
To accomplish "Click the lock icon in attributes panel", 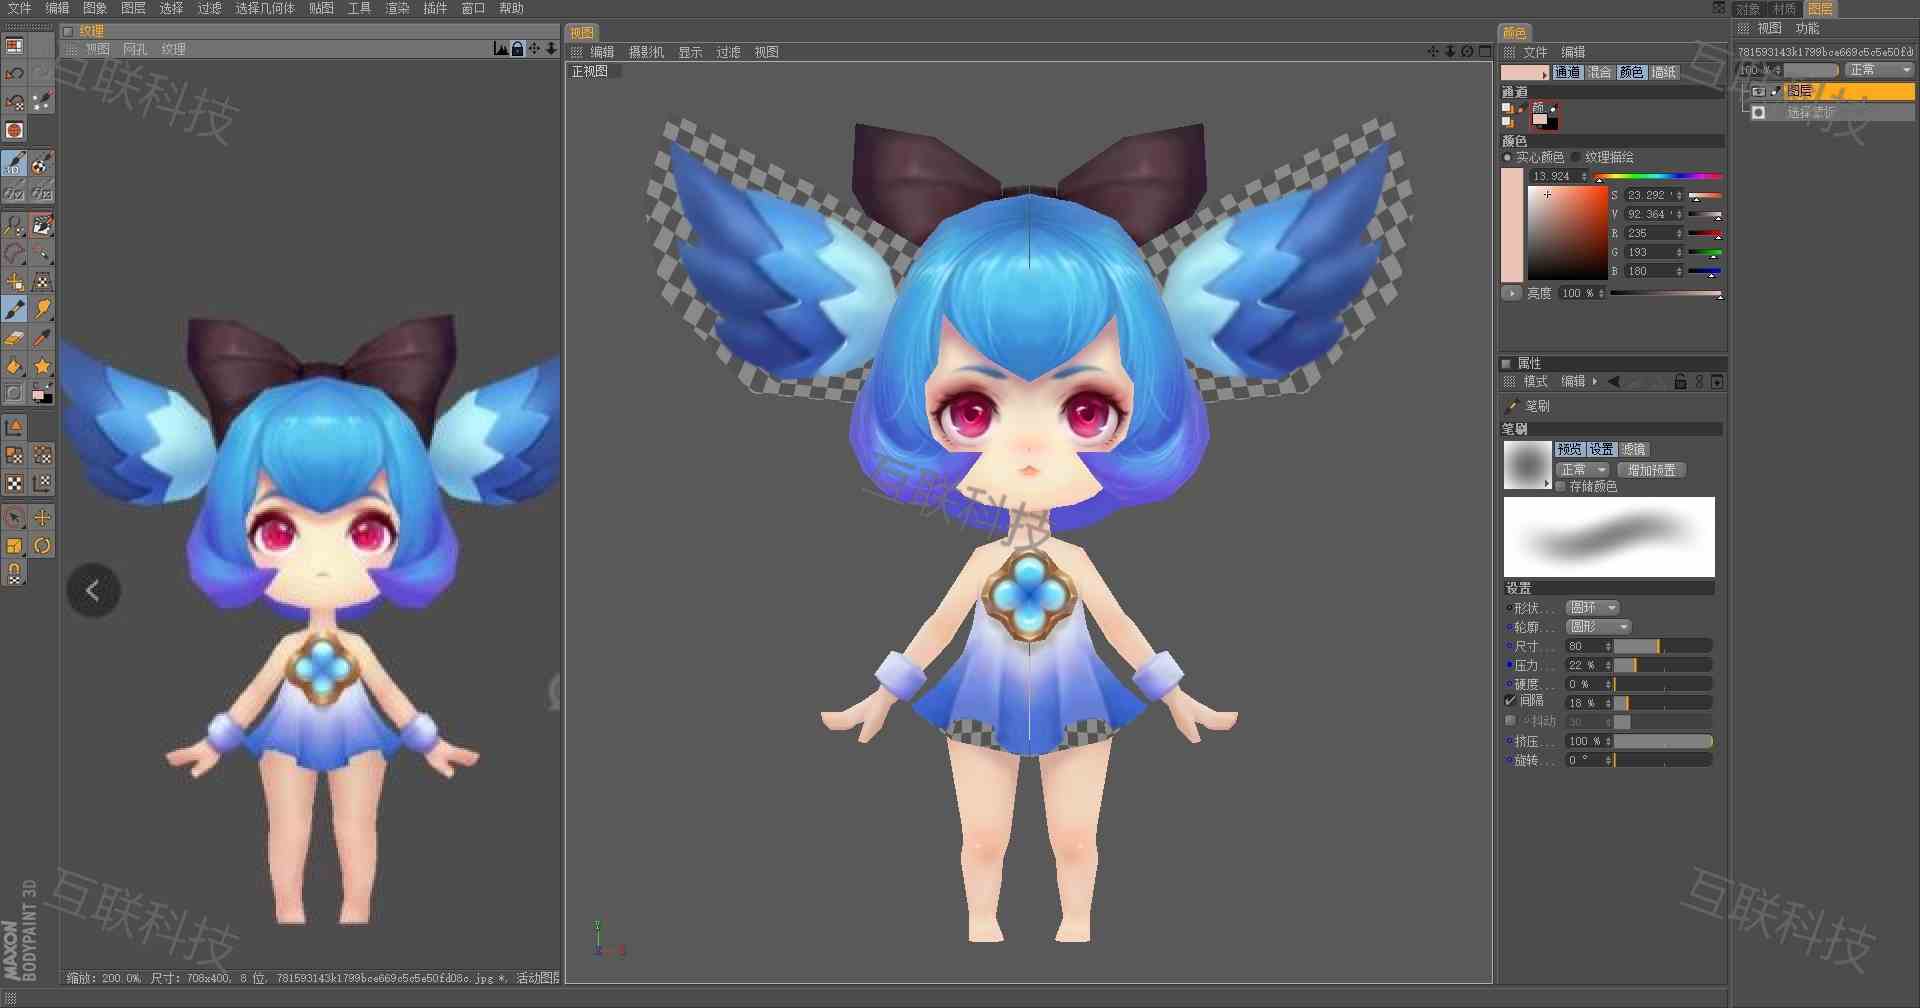I will tap(1680, 382).
